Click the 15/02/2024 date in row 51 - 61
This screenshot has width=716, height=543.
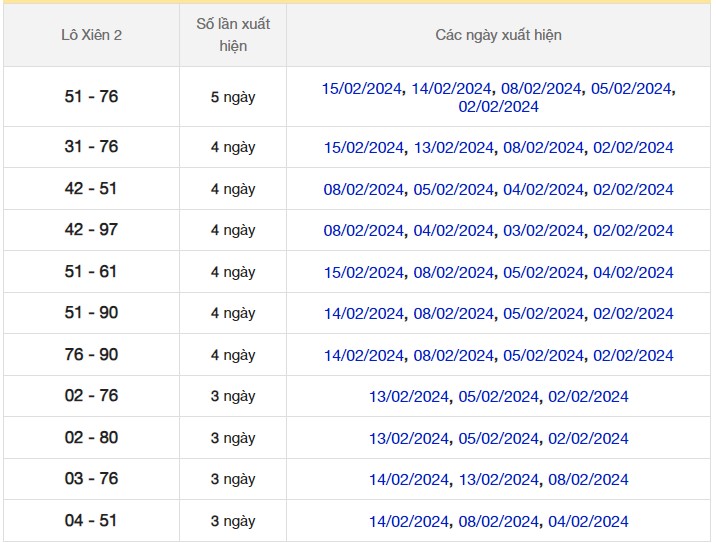pyautogui.click(x=364, y=273)
